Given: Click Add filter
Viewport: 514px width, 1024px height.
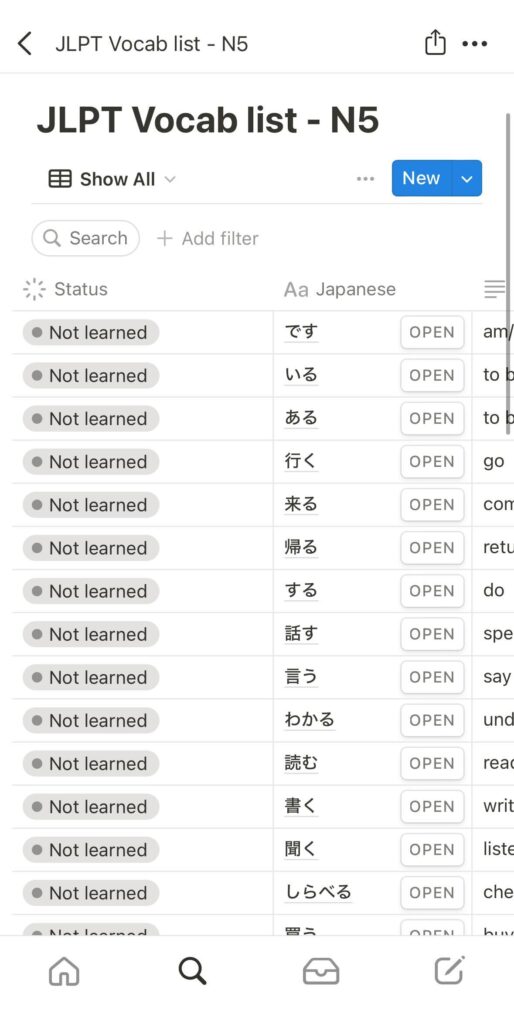Looking at the screenshot, I should [208, 238].
